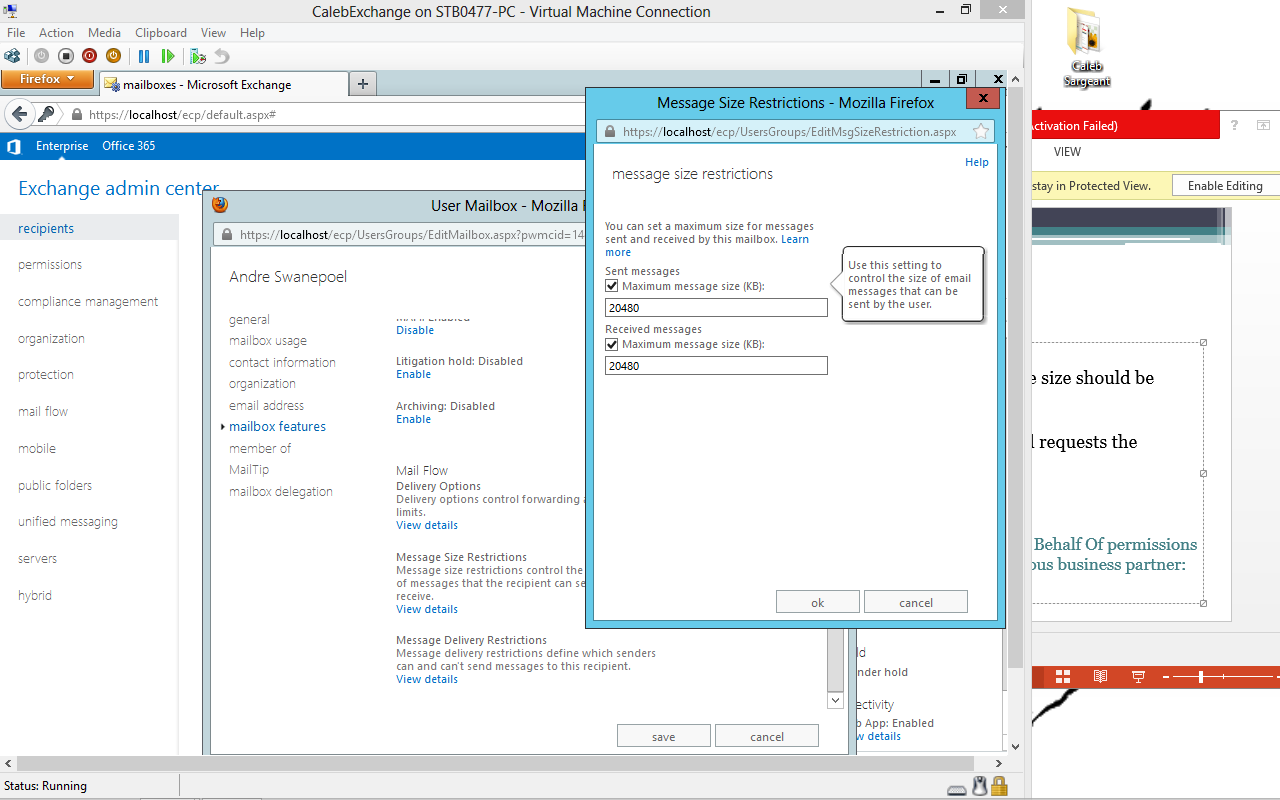Click the keyboard status icon in the VM status bar

pos(957,788)
